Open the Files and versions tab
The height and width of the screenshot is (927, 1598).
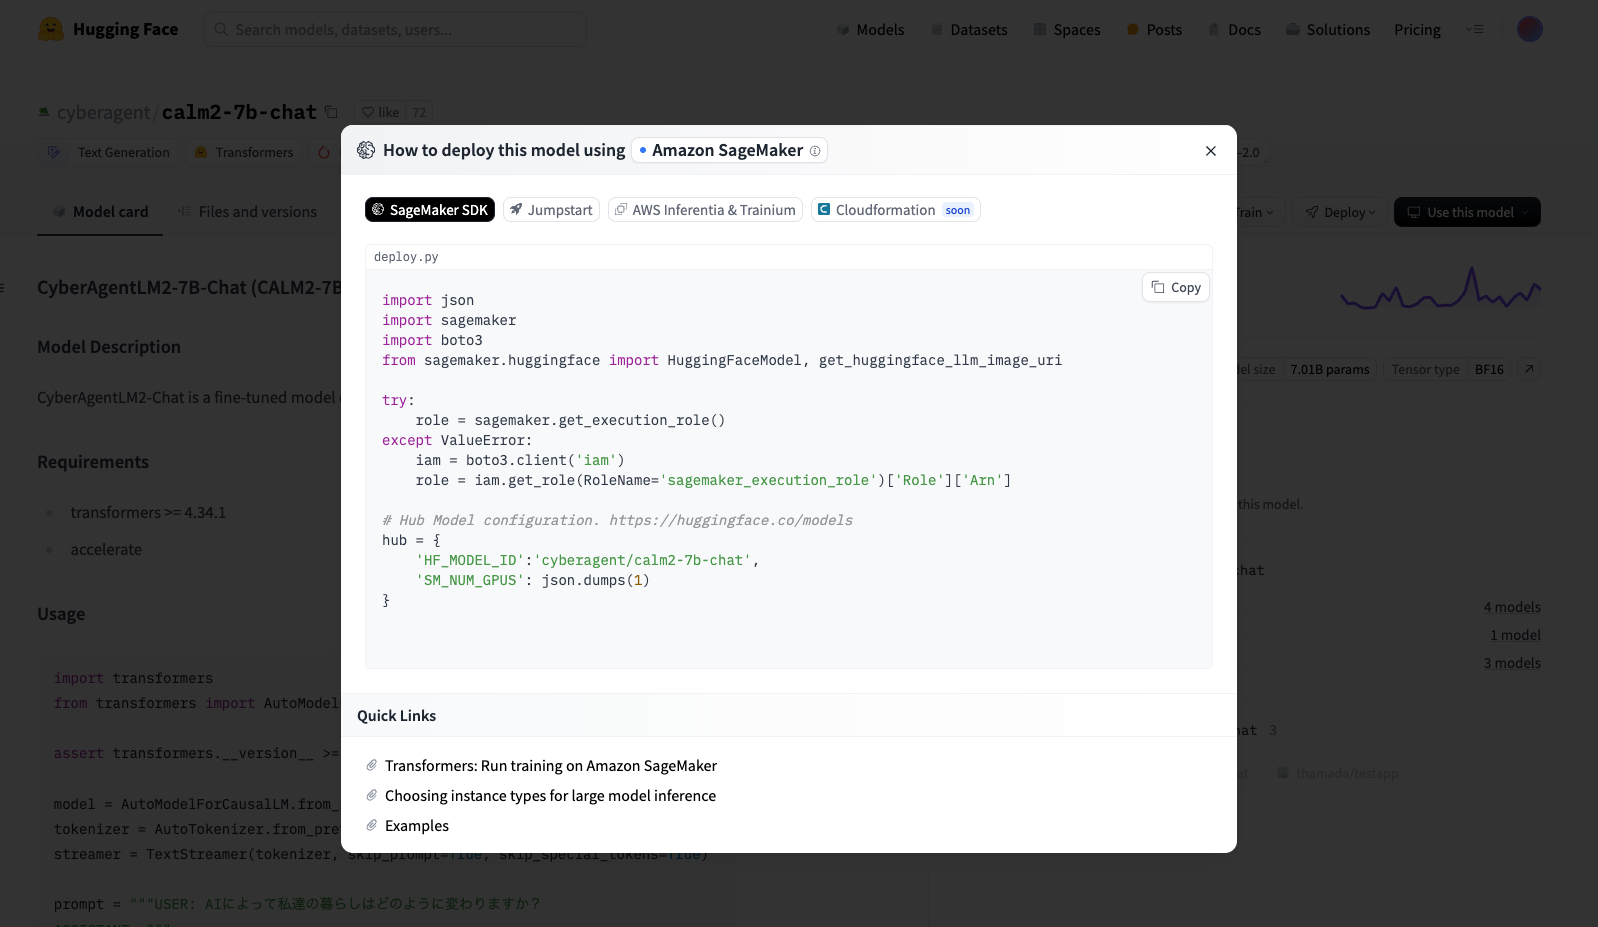coord(247,212)
